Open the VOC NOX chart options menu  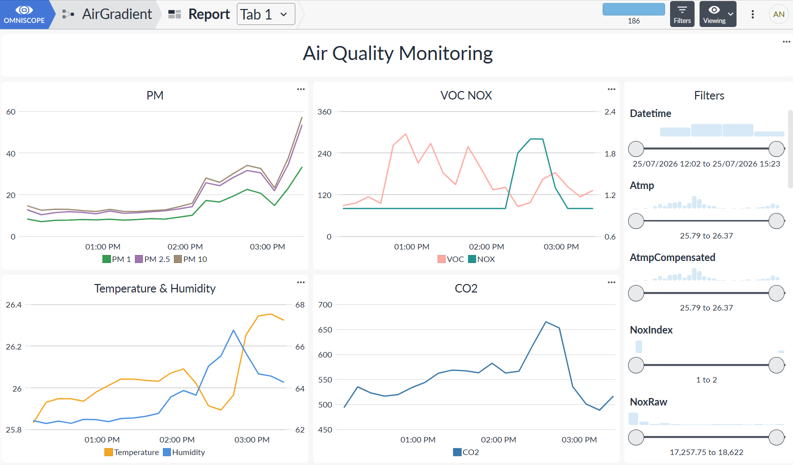(x=611, y=89)
